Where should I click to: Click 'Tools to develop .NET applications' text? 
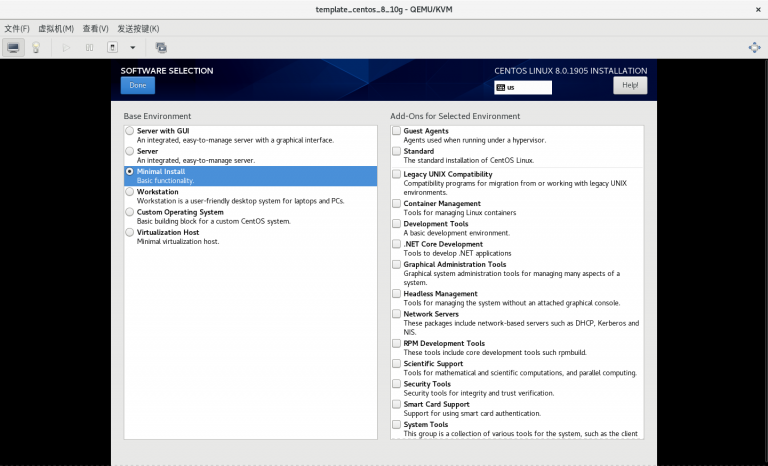coord(457,253)
